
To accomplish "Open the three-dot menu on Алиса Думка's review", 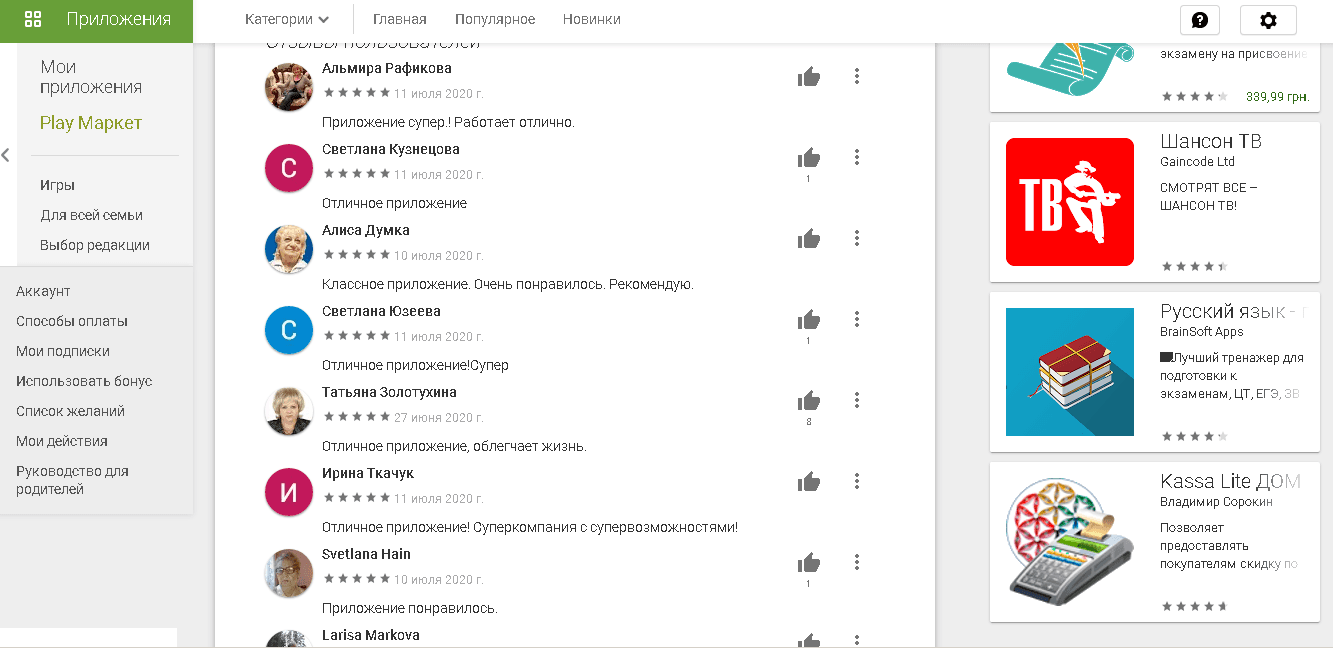I will coord(856,237).
